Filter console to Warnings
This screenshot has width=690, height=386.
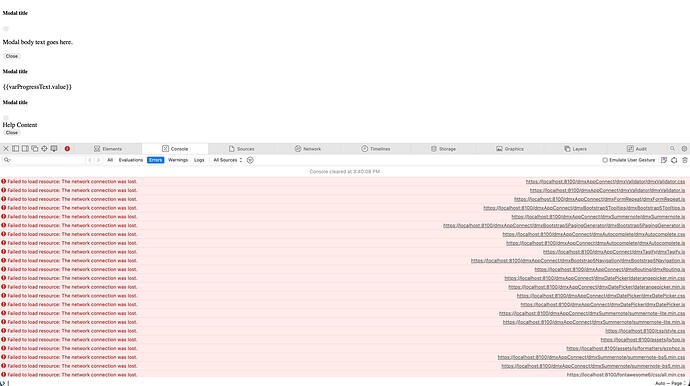tap(178, 160)
